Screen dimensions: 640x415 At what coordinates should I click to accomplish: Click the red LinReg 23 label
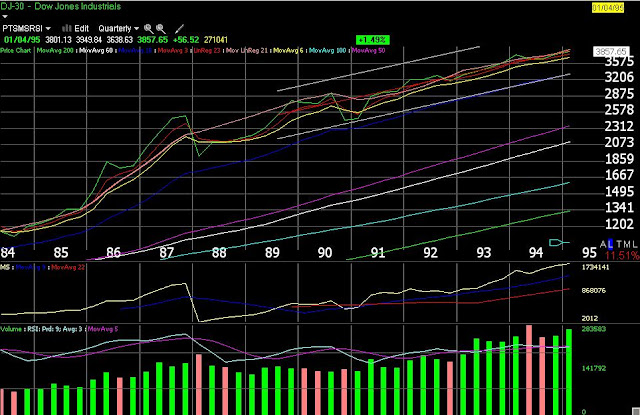(207, 51)
